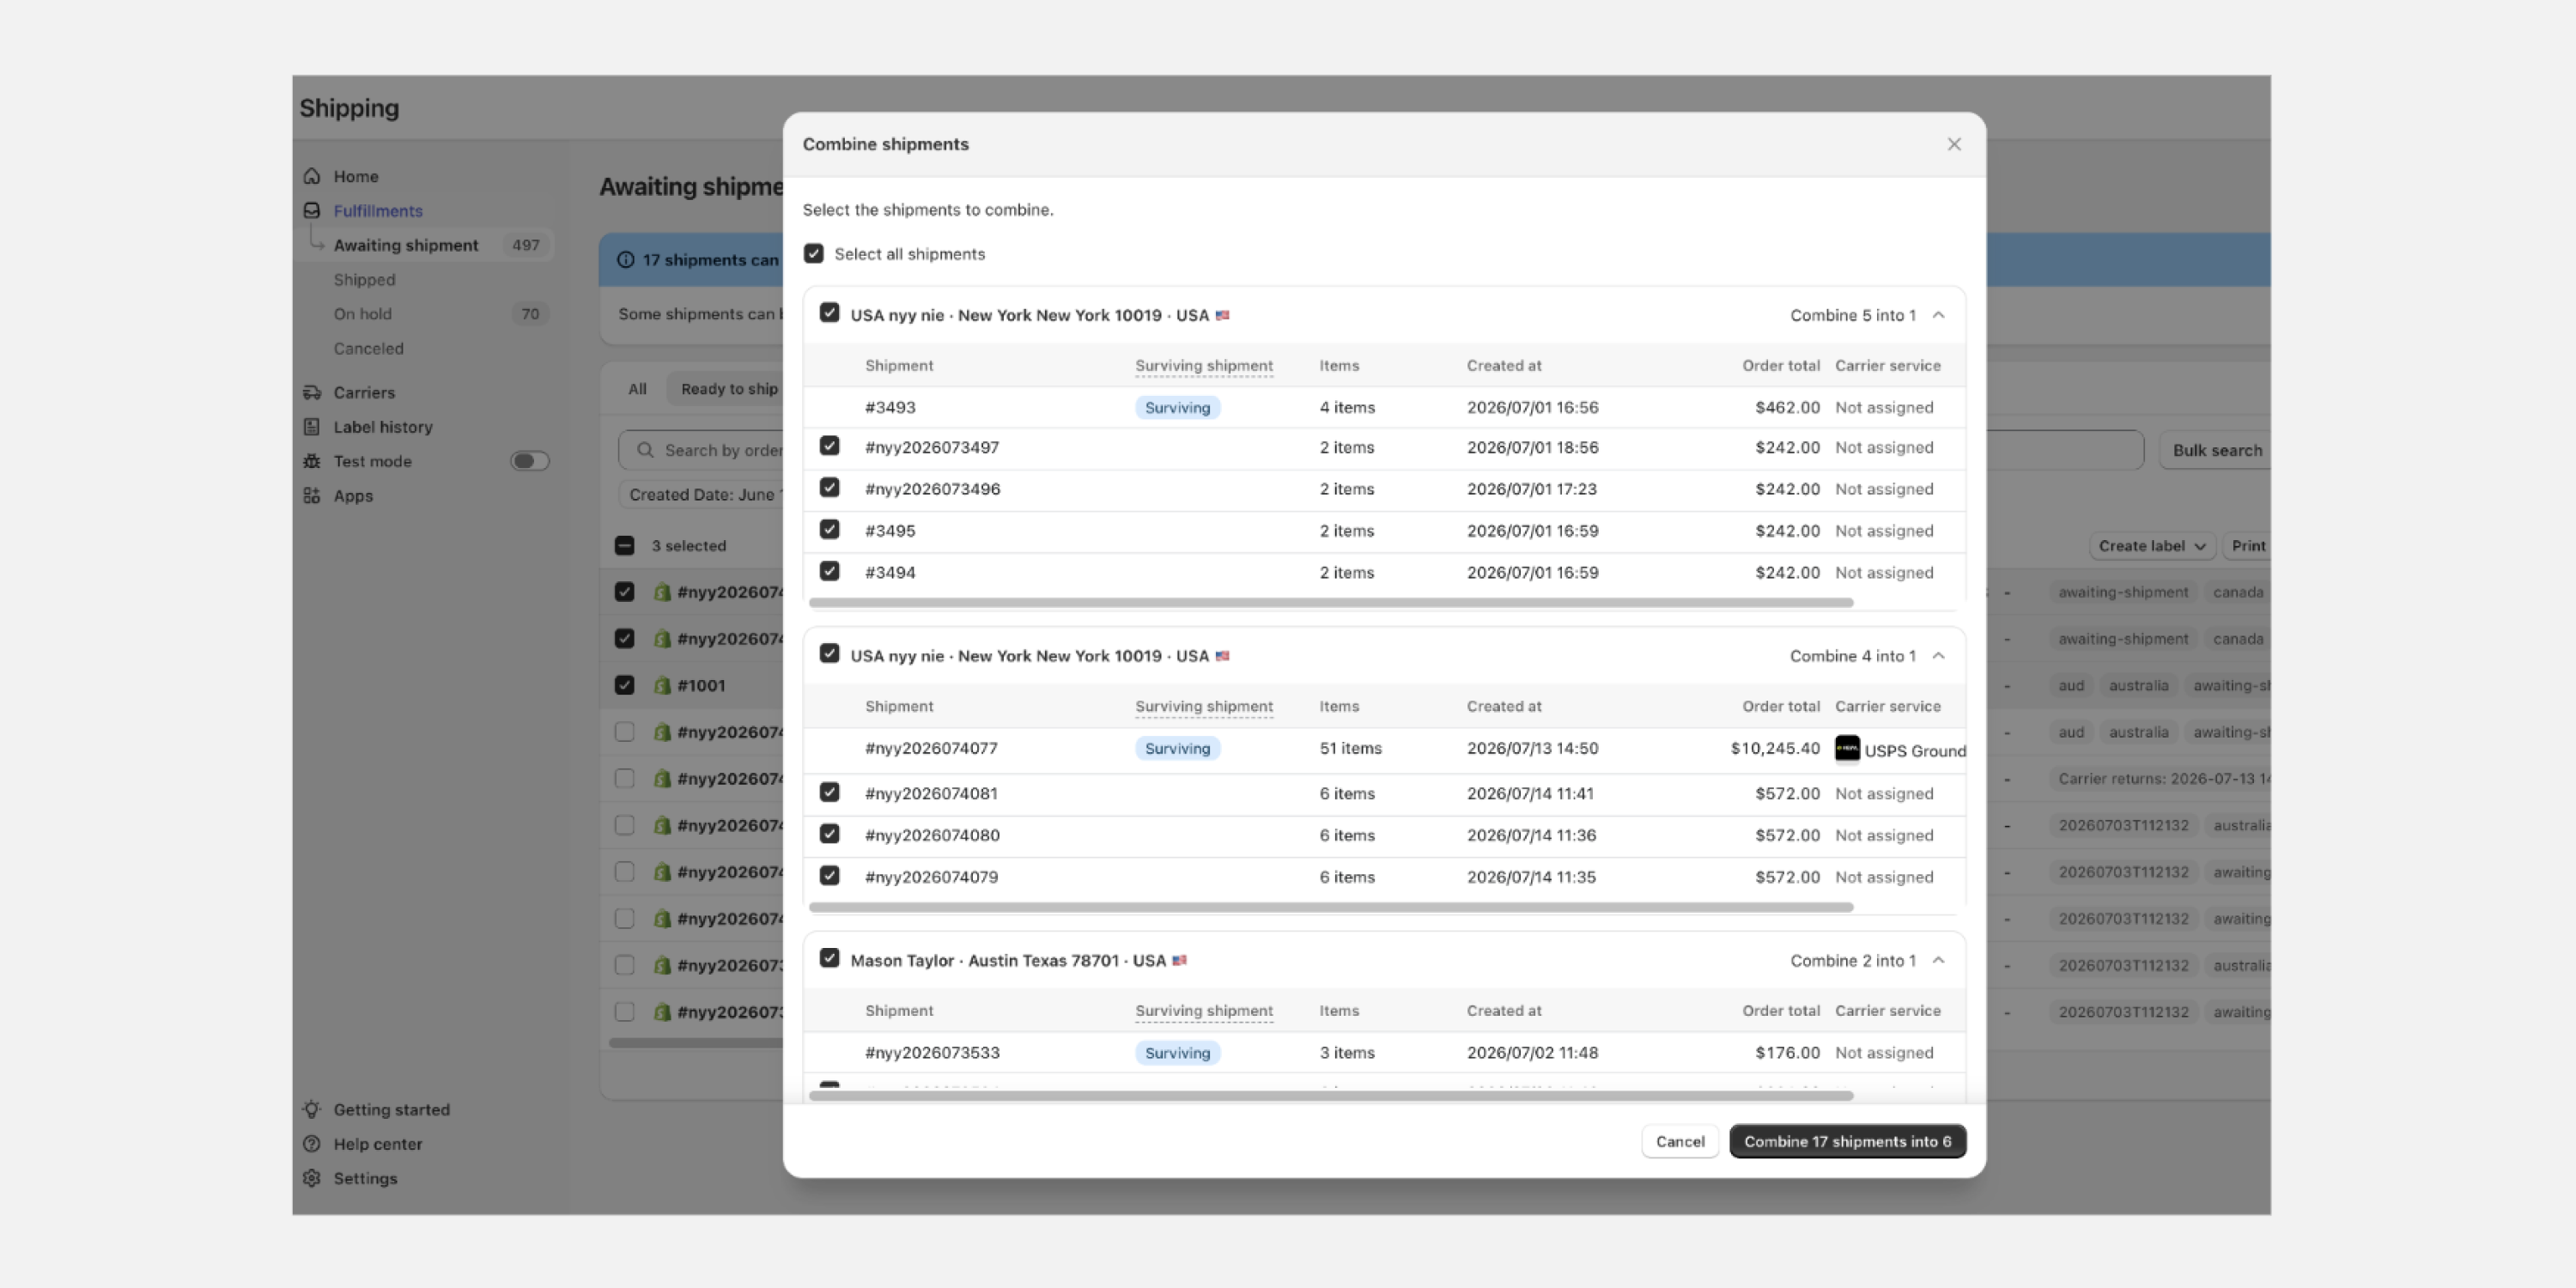This screenshot has height=1288, width=2576.
Task: Click the Test mode bug icon
Action: [312, 461]
